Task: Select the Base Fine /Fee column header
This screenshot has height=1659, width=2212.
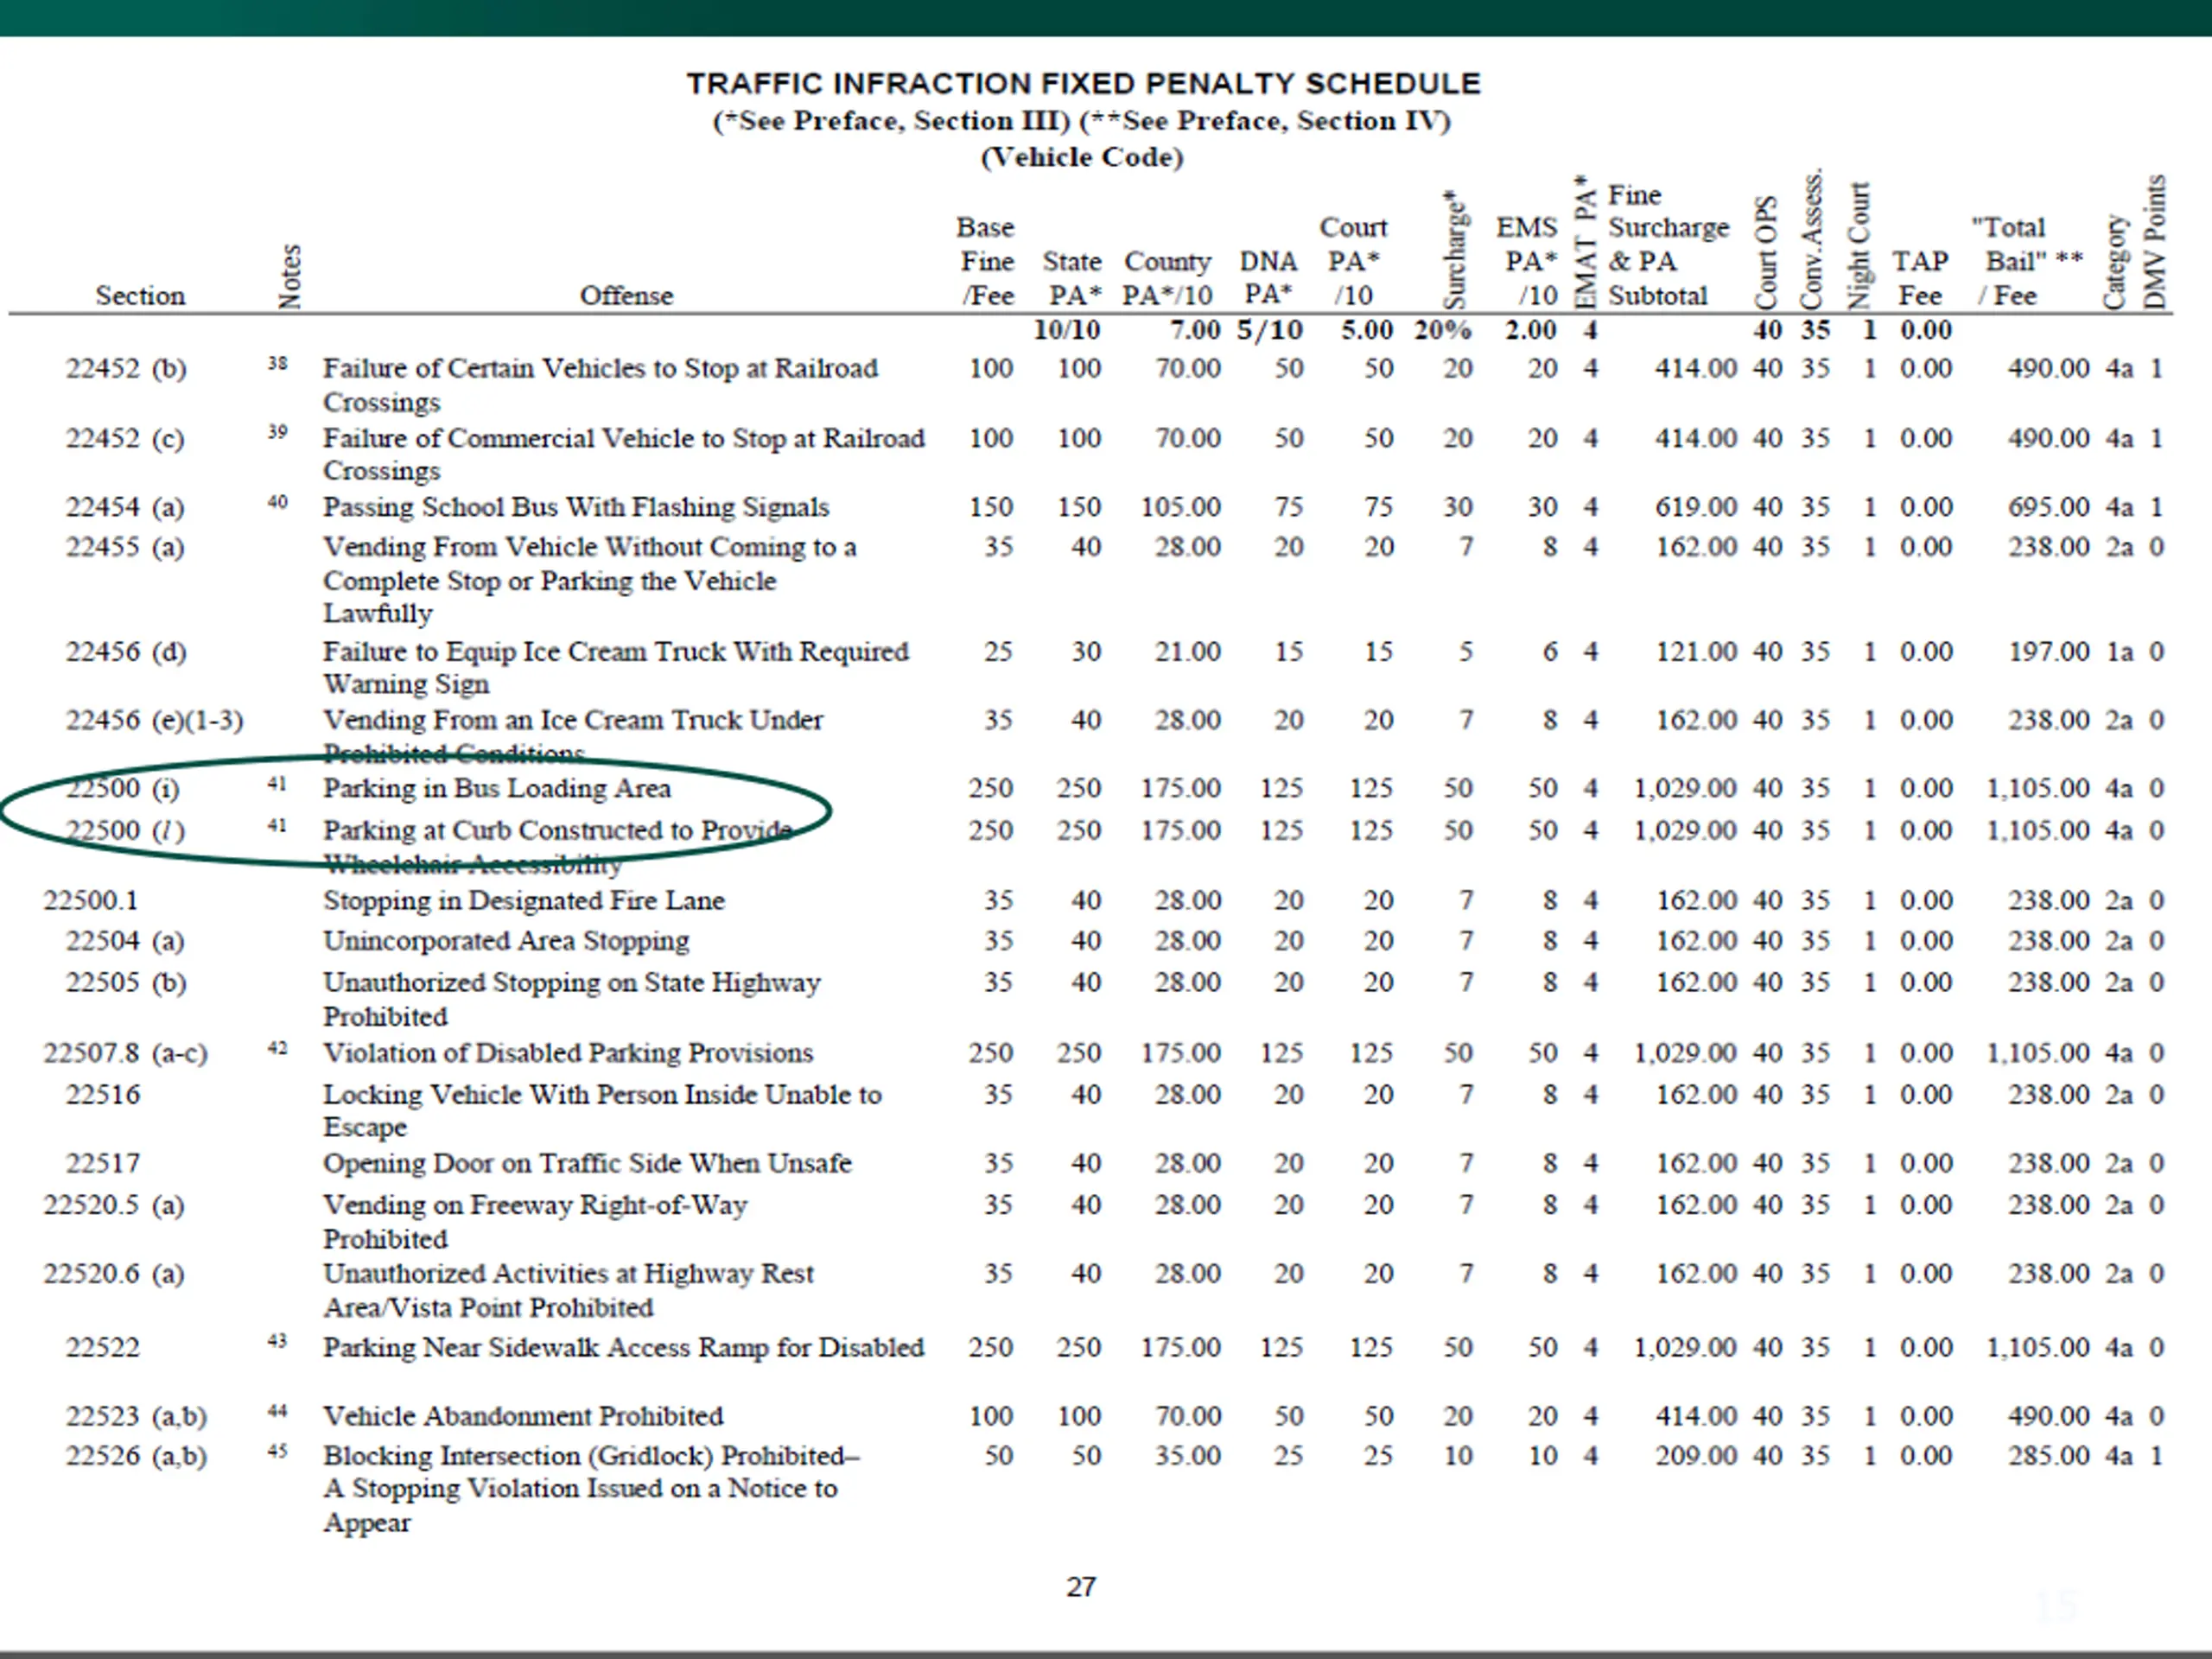Action: [x=986, y=262]
